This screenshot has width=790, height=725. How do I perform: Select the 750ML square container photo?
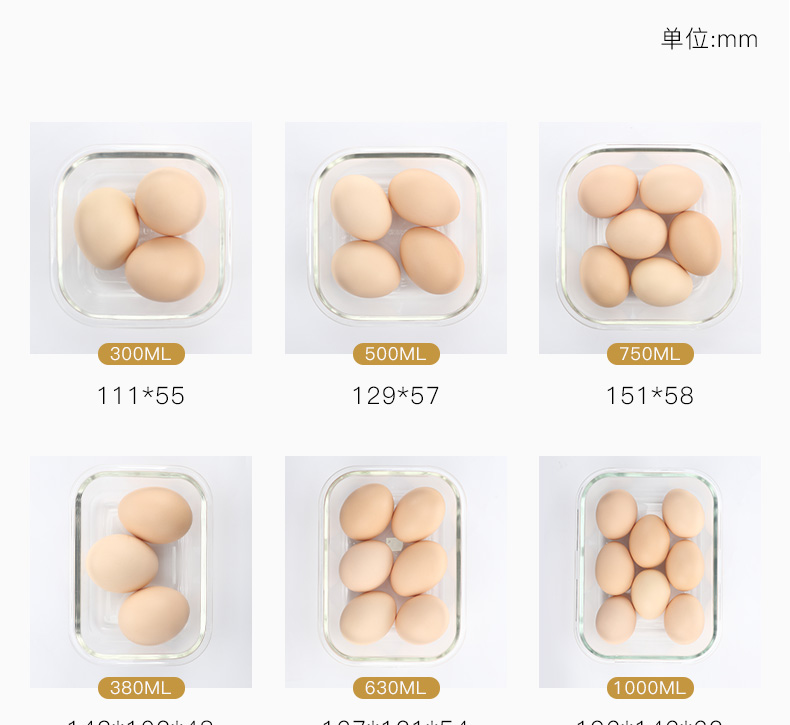click(650, 237)
